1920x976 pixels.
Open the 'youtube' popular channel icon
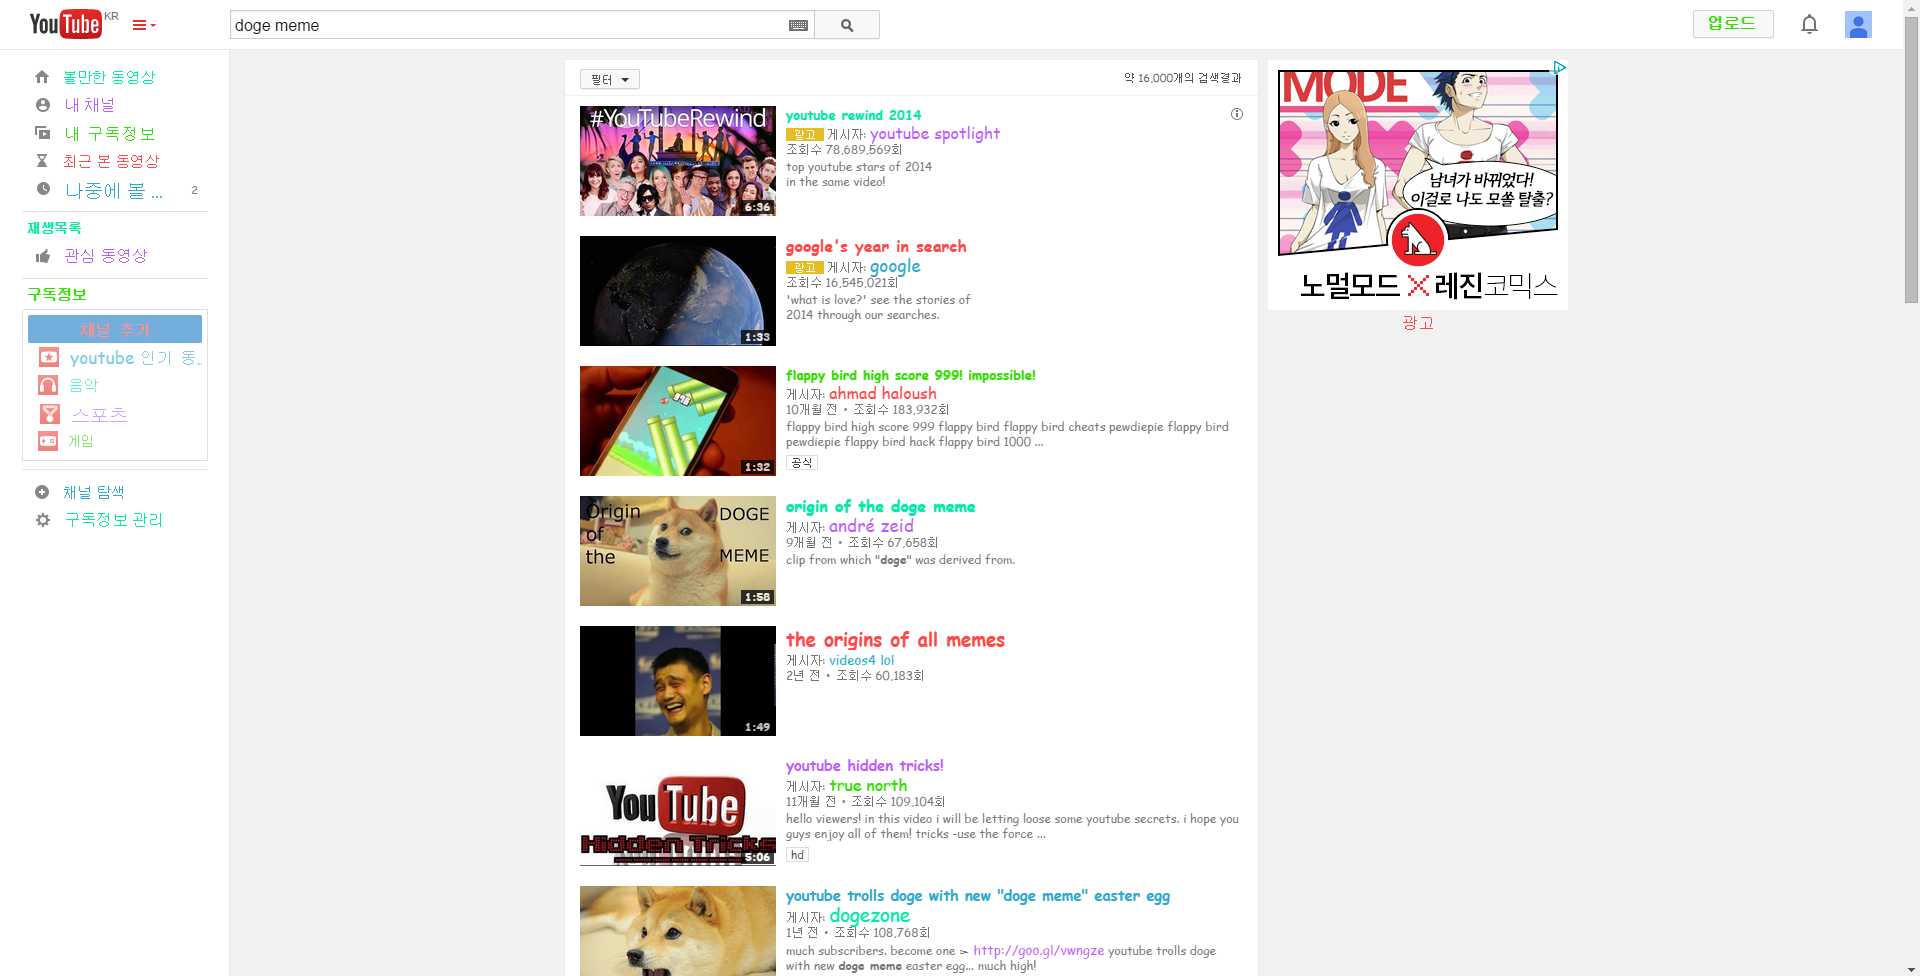coord(48,357)
